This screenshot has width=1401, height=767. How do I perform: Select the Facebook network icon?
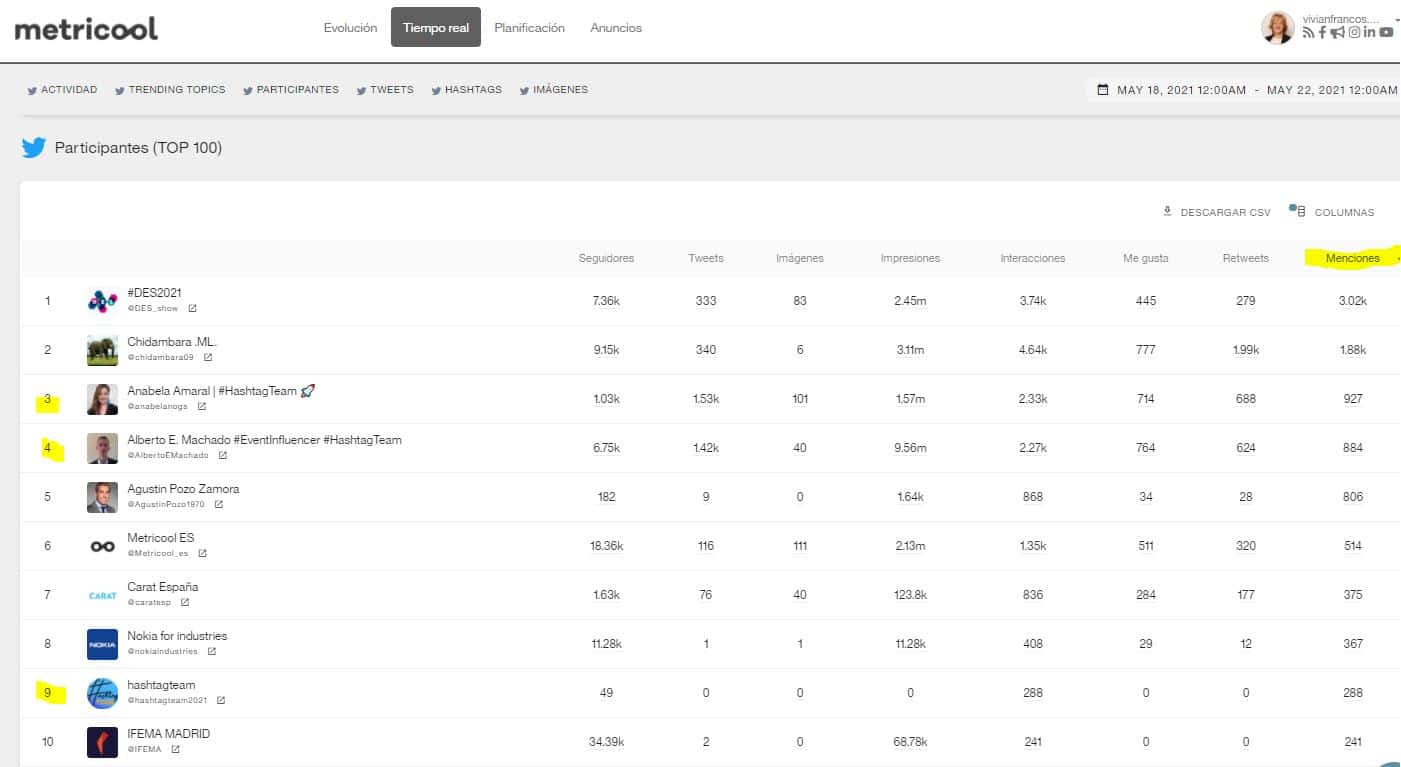[1322, 33]
